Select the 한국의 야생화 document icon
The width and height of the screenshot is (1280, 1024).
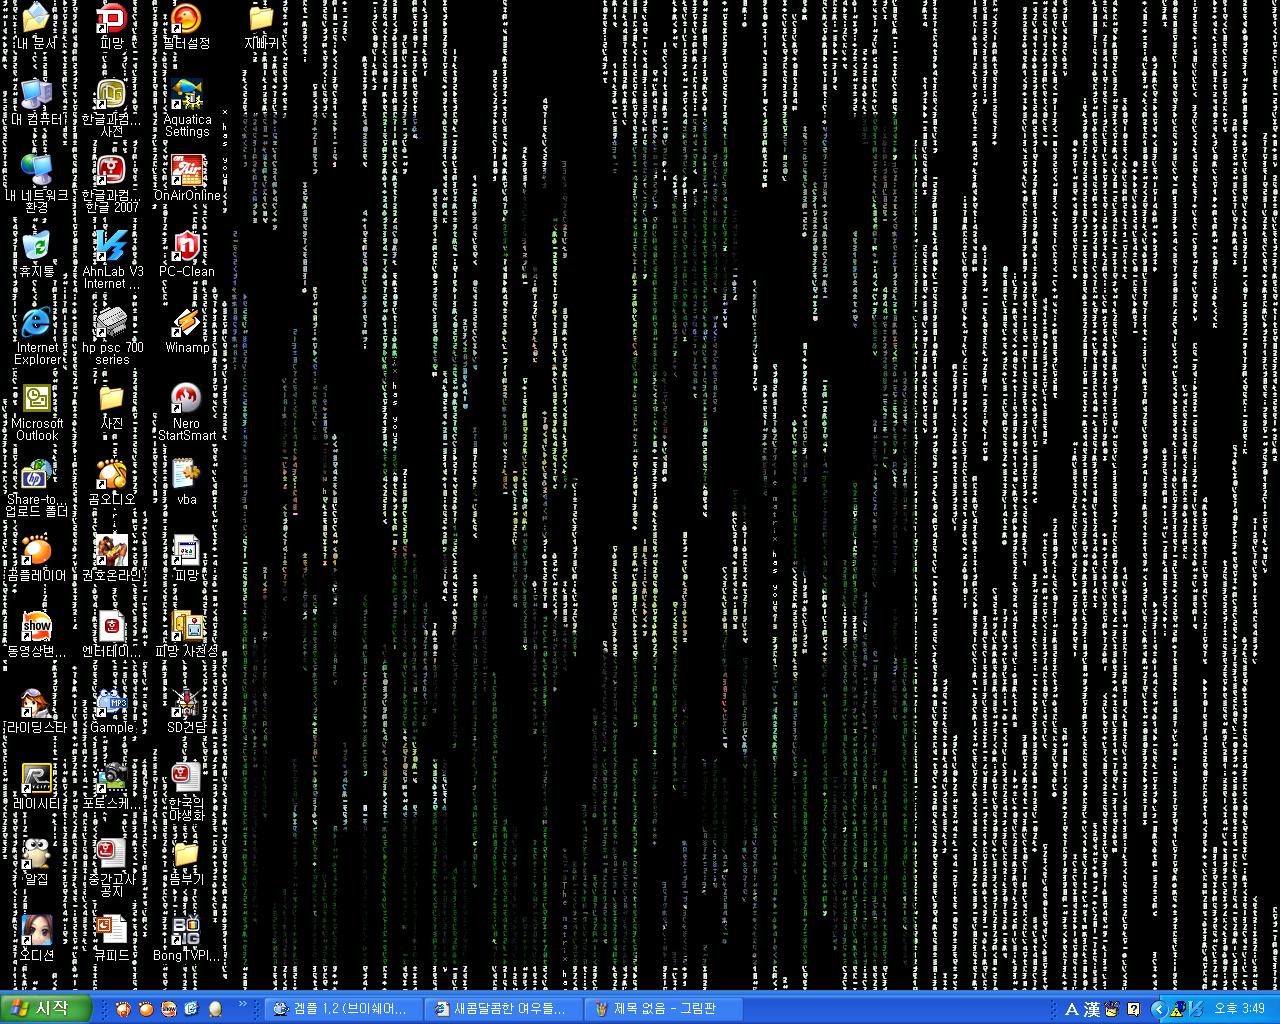tap(187, 791)
